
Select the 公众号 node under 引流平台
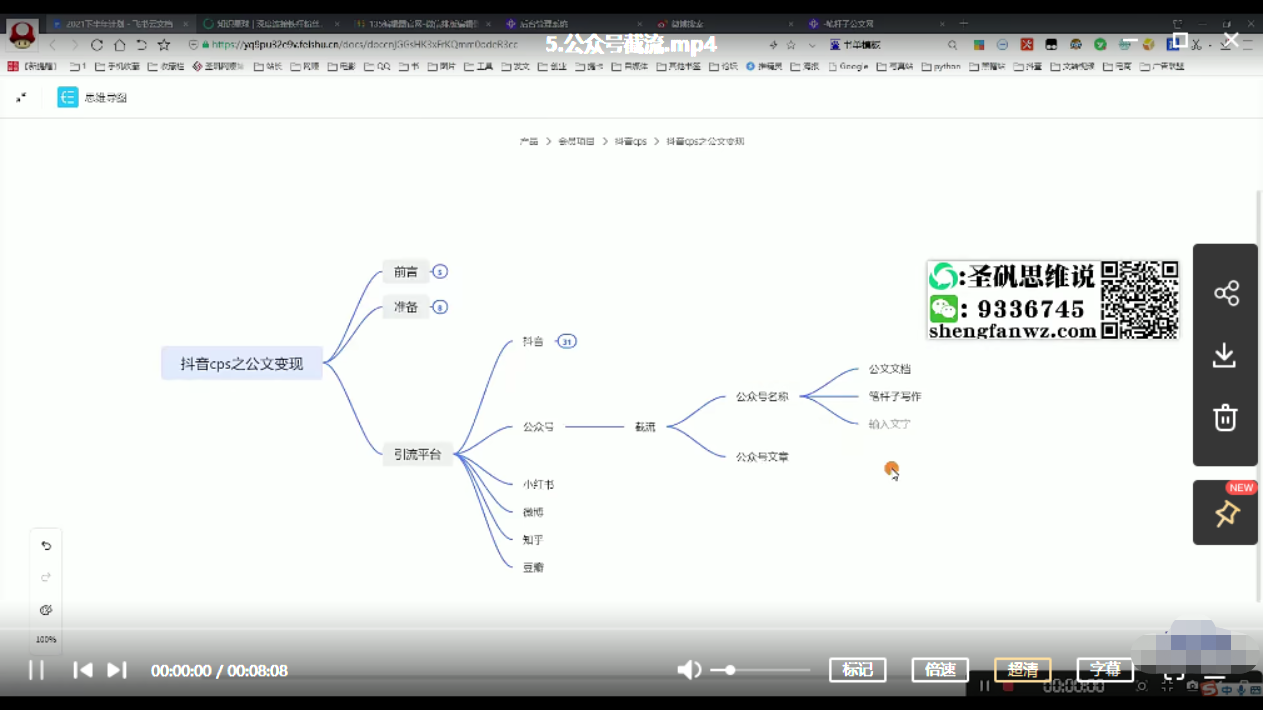538,427
